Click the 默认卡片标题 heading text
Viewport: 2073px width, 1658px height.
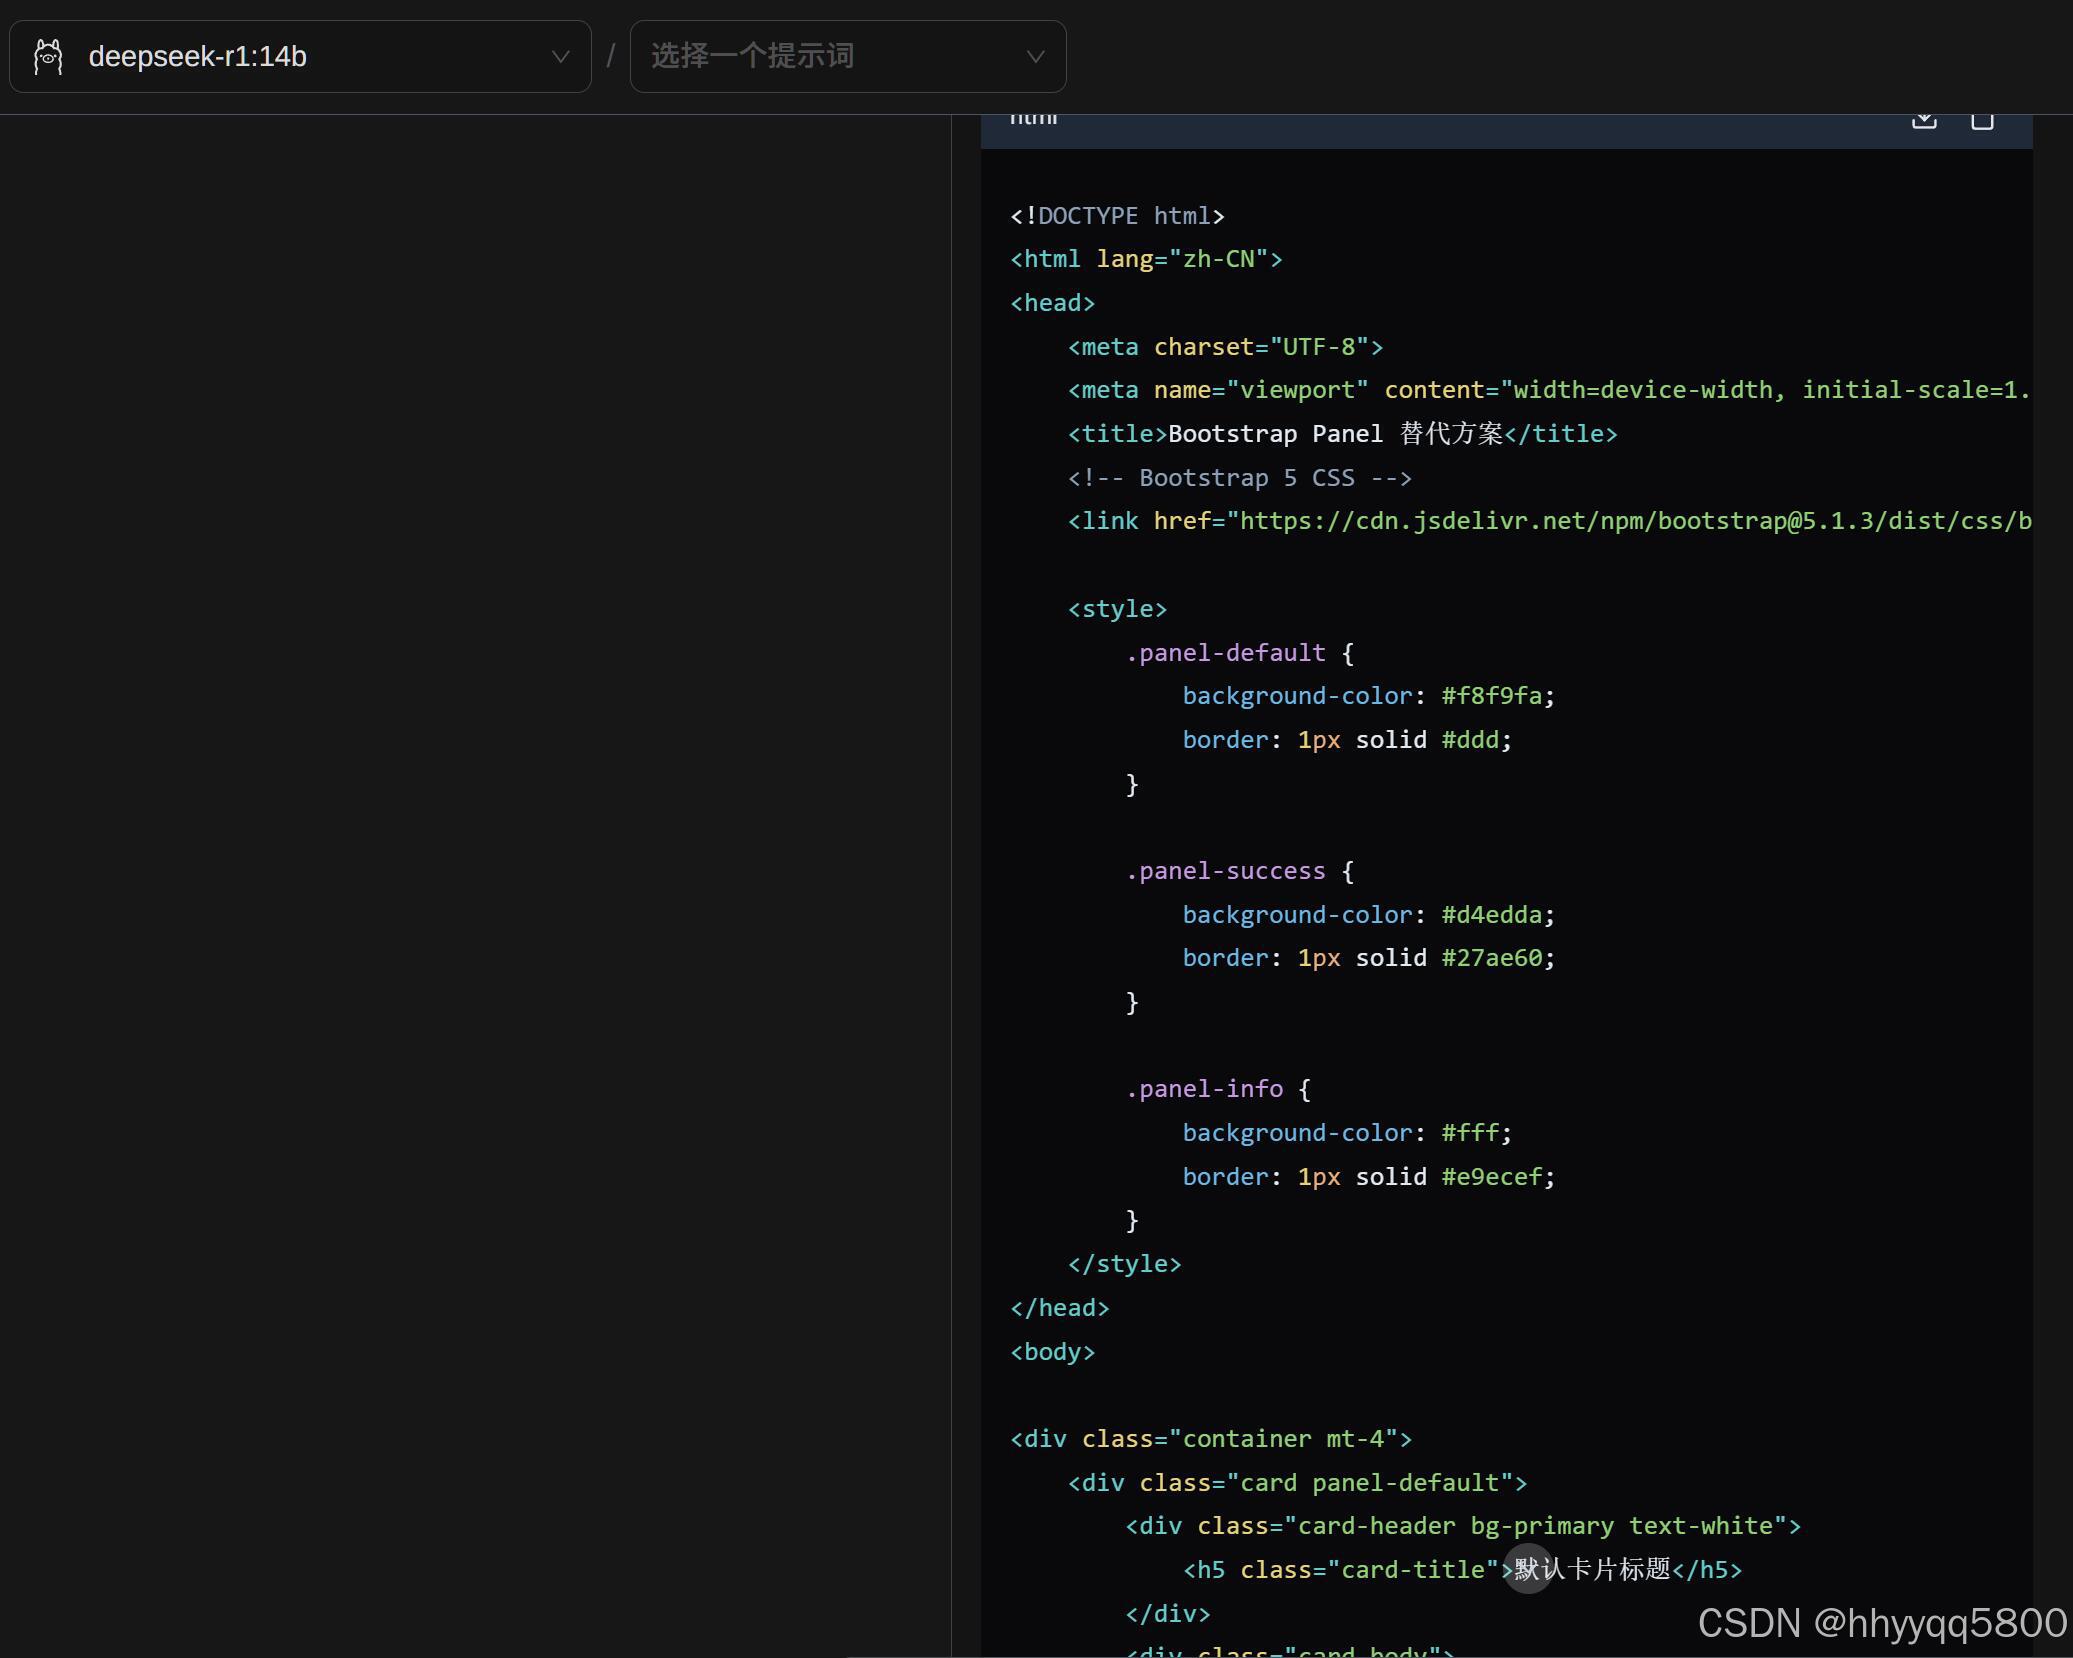coord(1592,1570)
